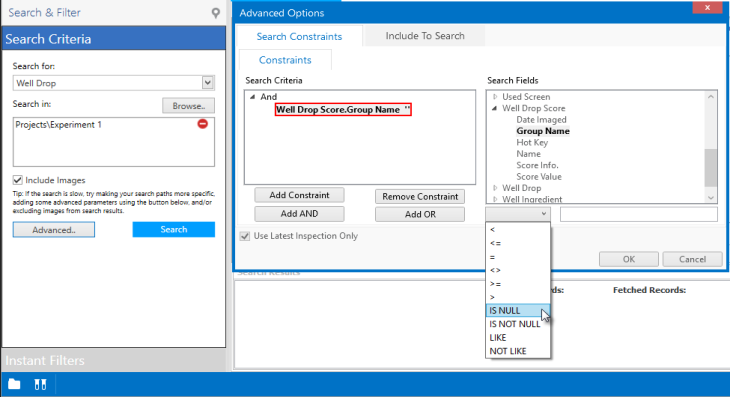Choose the IS NULL operator
Screen dimensions: 730x397
[518, 310]
